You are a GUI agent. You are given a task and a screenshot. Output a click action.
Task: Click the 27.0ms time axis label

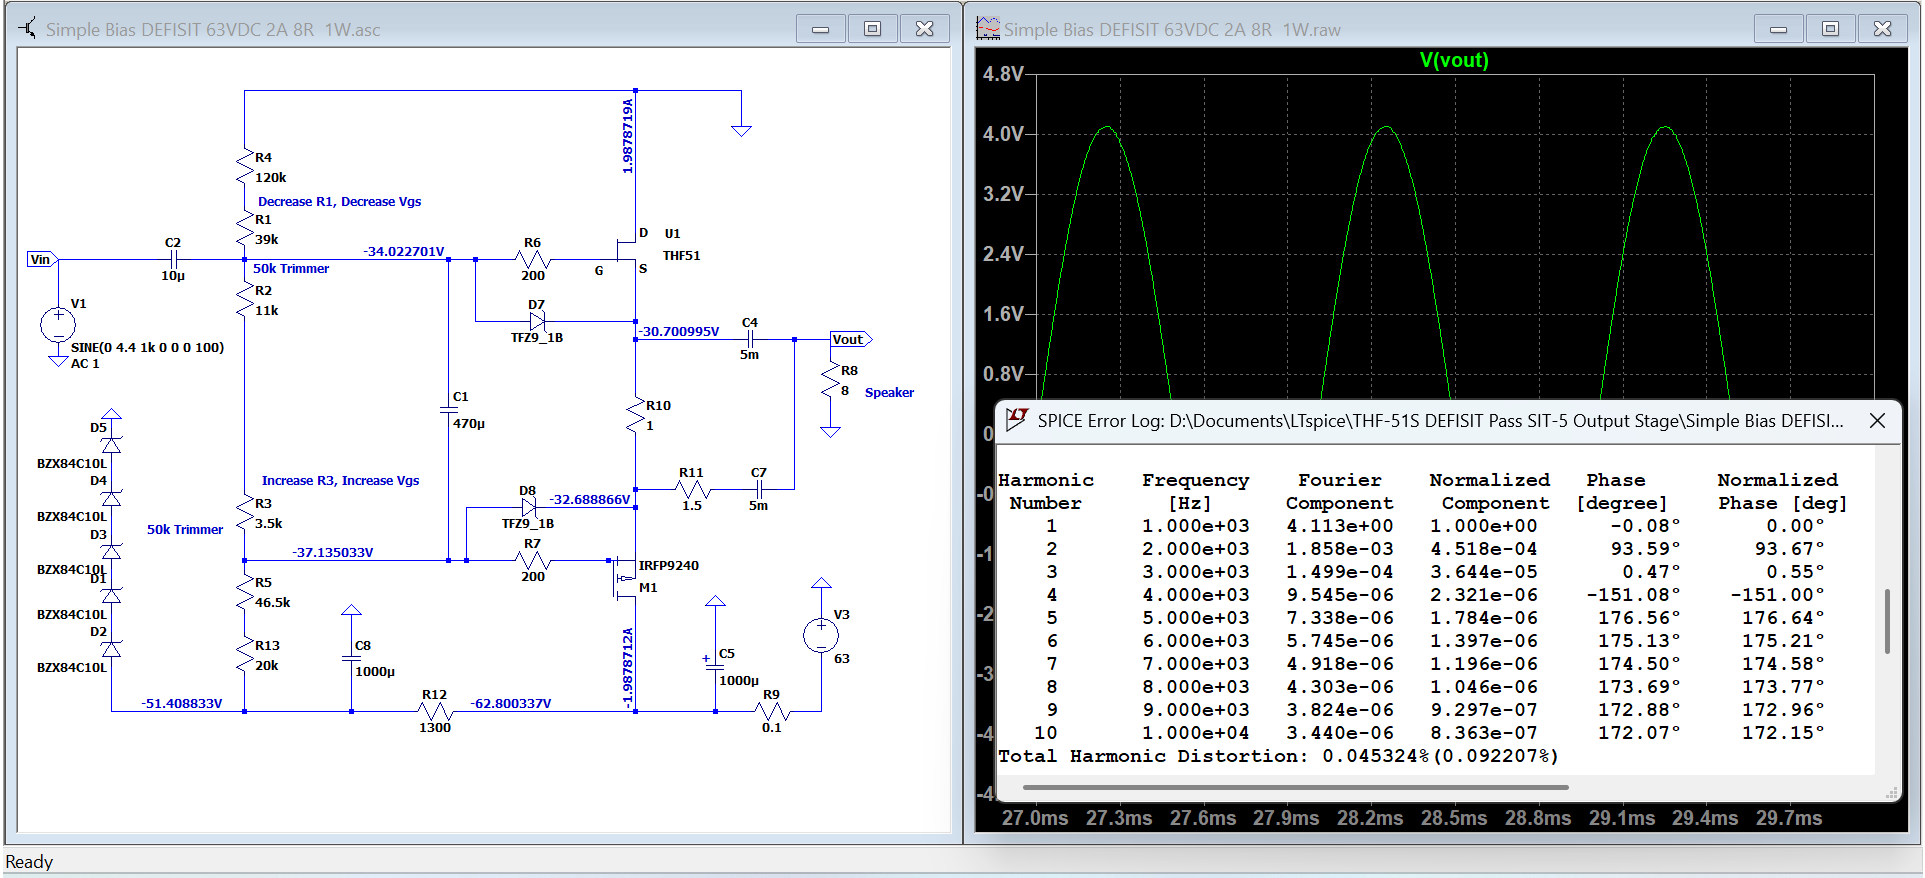tap(1035, 818)
